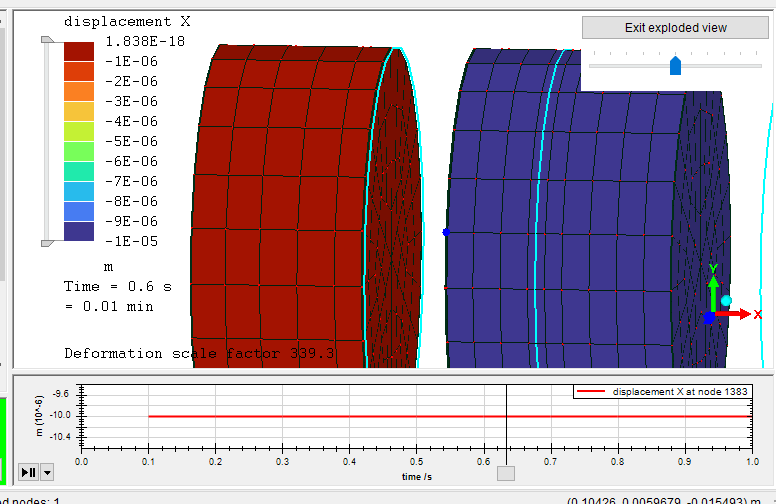Click the dark red top legend color
Image resolution: width=776 pixels, height=504 pixels.
coord(78,51)
